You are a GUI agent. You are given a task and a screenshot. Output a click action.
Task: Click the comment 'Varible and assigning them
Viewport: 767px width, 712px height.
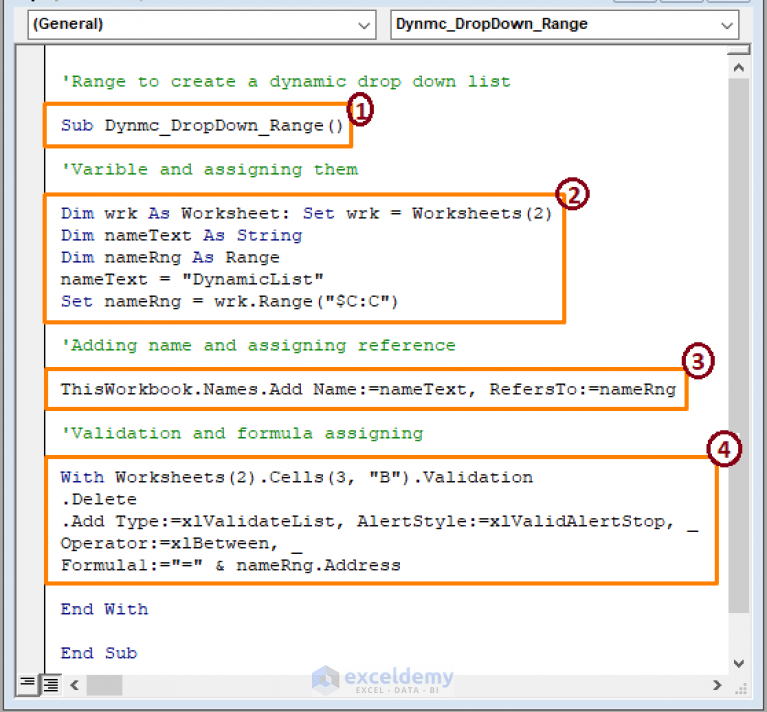209,170
